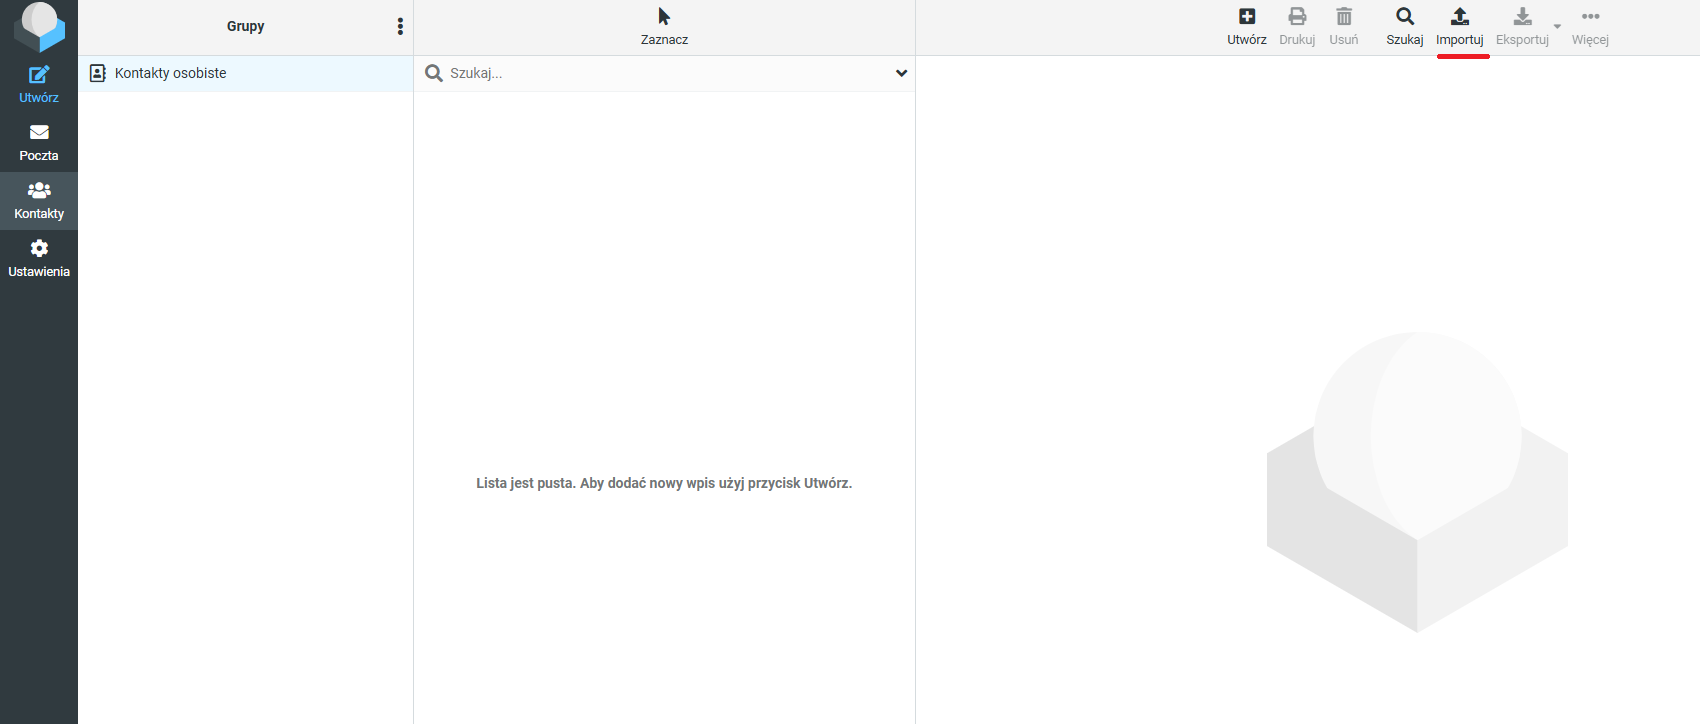
Task: Open Eksportuj dropdown arrow
Action: pos(1557,27)
